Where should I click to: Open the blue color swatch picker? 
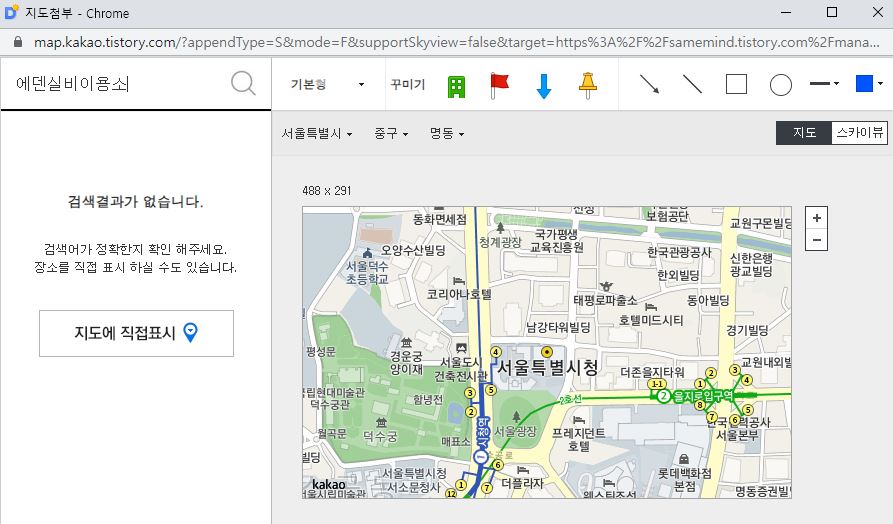[869, 84]
